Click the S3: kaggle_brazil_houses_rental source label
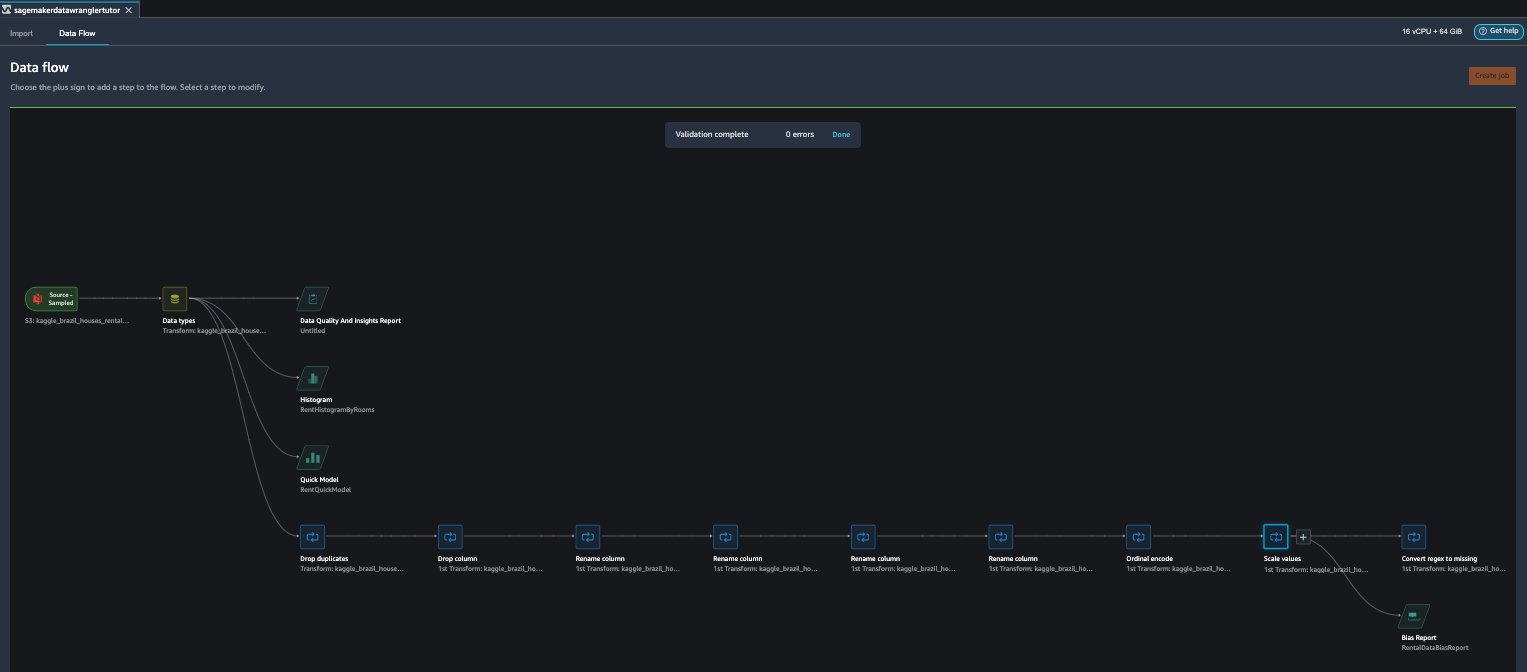 pyautogui.click(x=77, y=321)
